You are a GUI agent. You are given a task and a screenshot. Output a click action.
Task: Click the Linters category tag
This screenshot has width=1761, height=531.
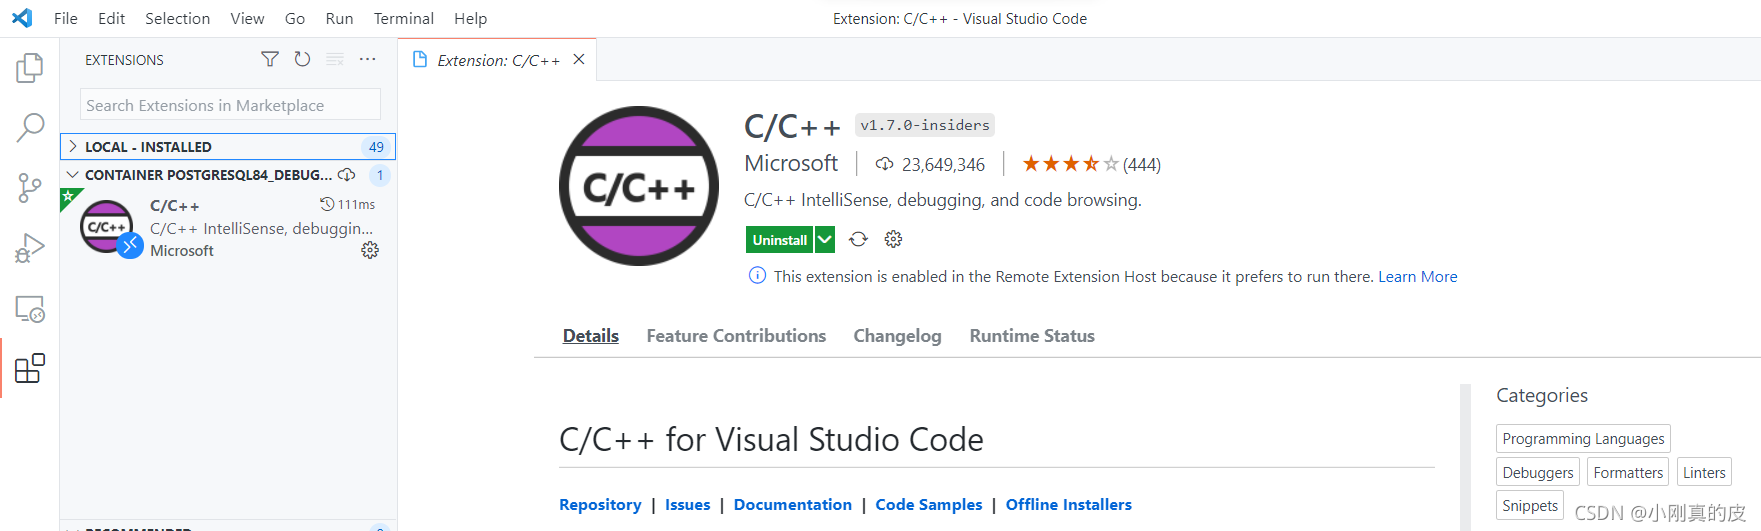click(x=1704, y=473)
